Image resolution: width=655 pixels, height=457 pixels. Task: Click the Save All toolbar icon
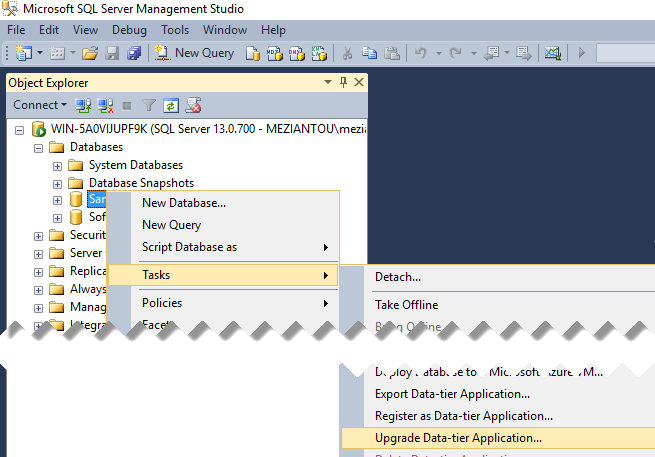pos(134,53)
